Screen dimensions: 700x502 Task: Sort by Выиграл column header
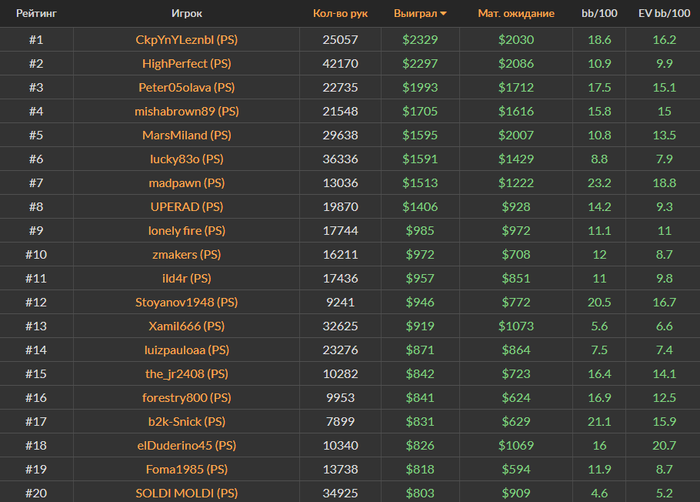point(415,13)
